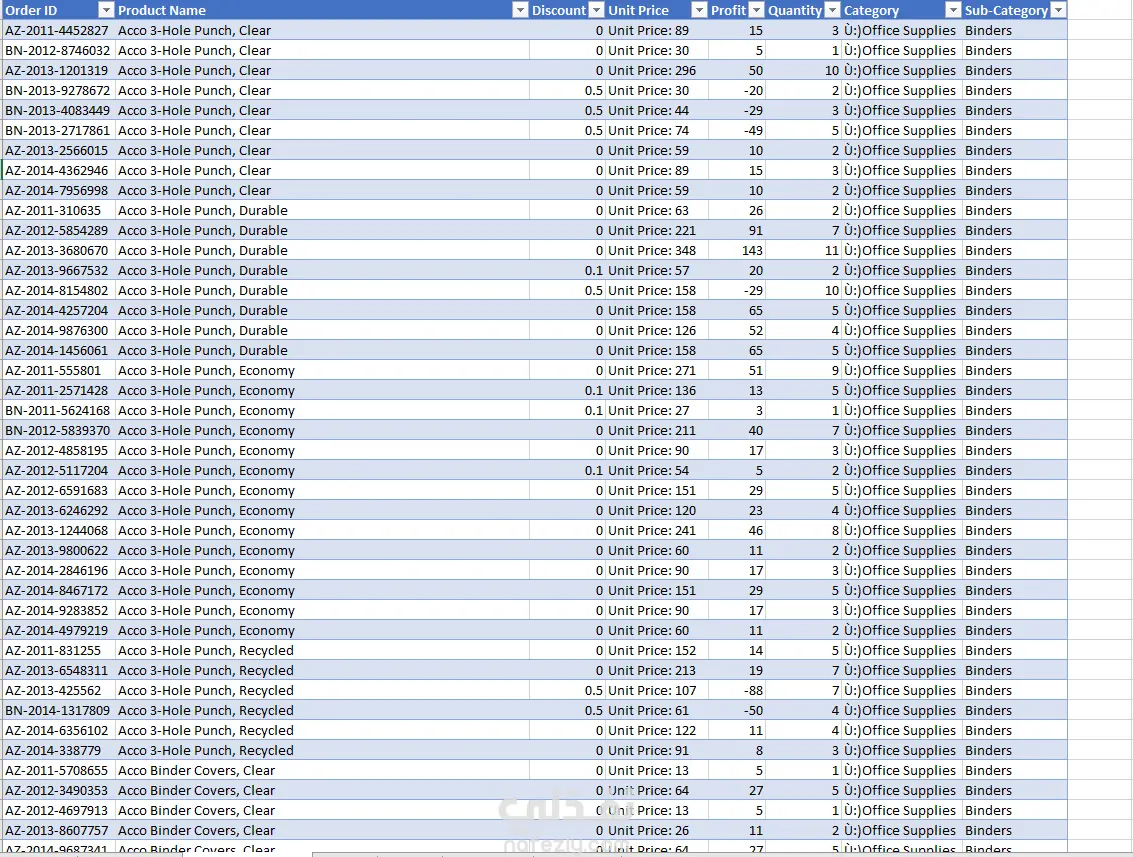
Task: Select order cell AZ-2013-425562
Action: click(x=58, y=690)
